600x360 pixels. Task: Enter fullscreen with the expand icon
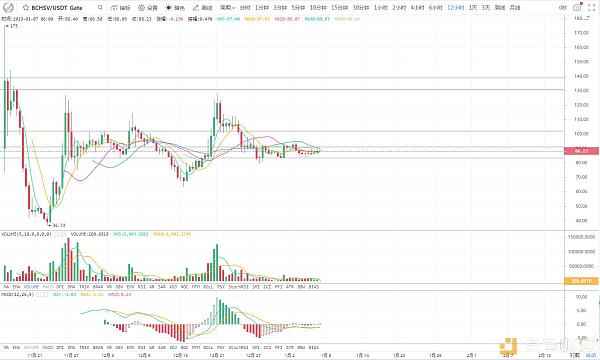[x=592, y=7]
